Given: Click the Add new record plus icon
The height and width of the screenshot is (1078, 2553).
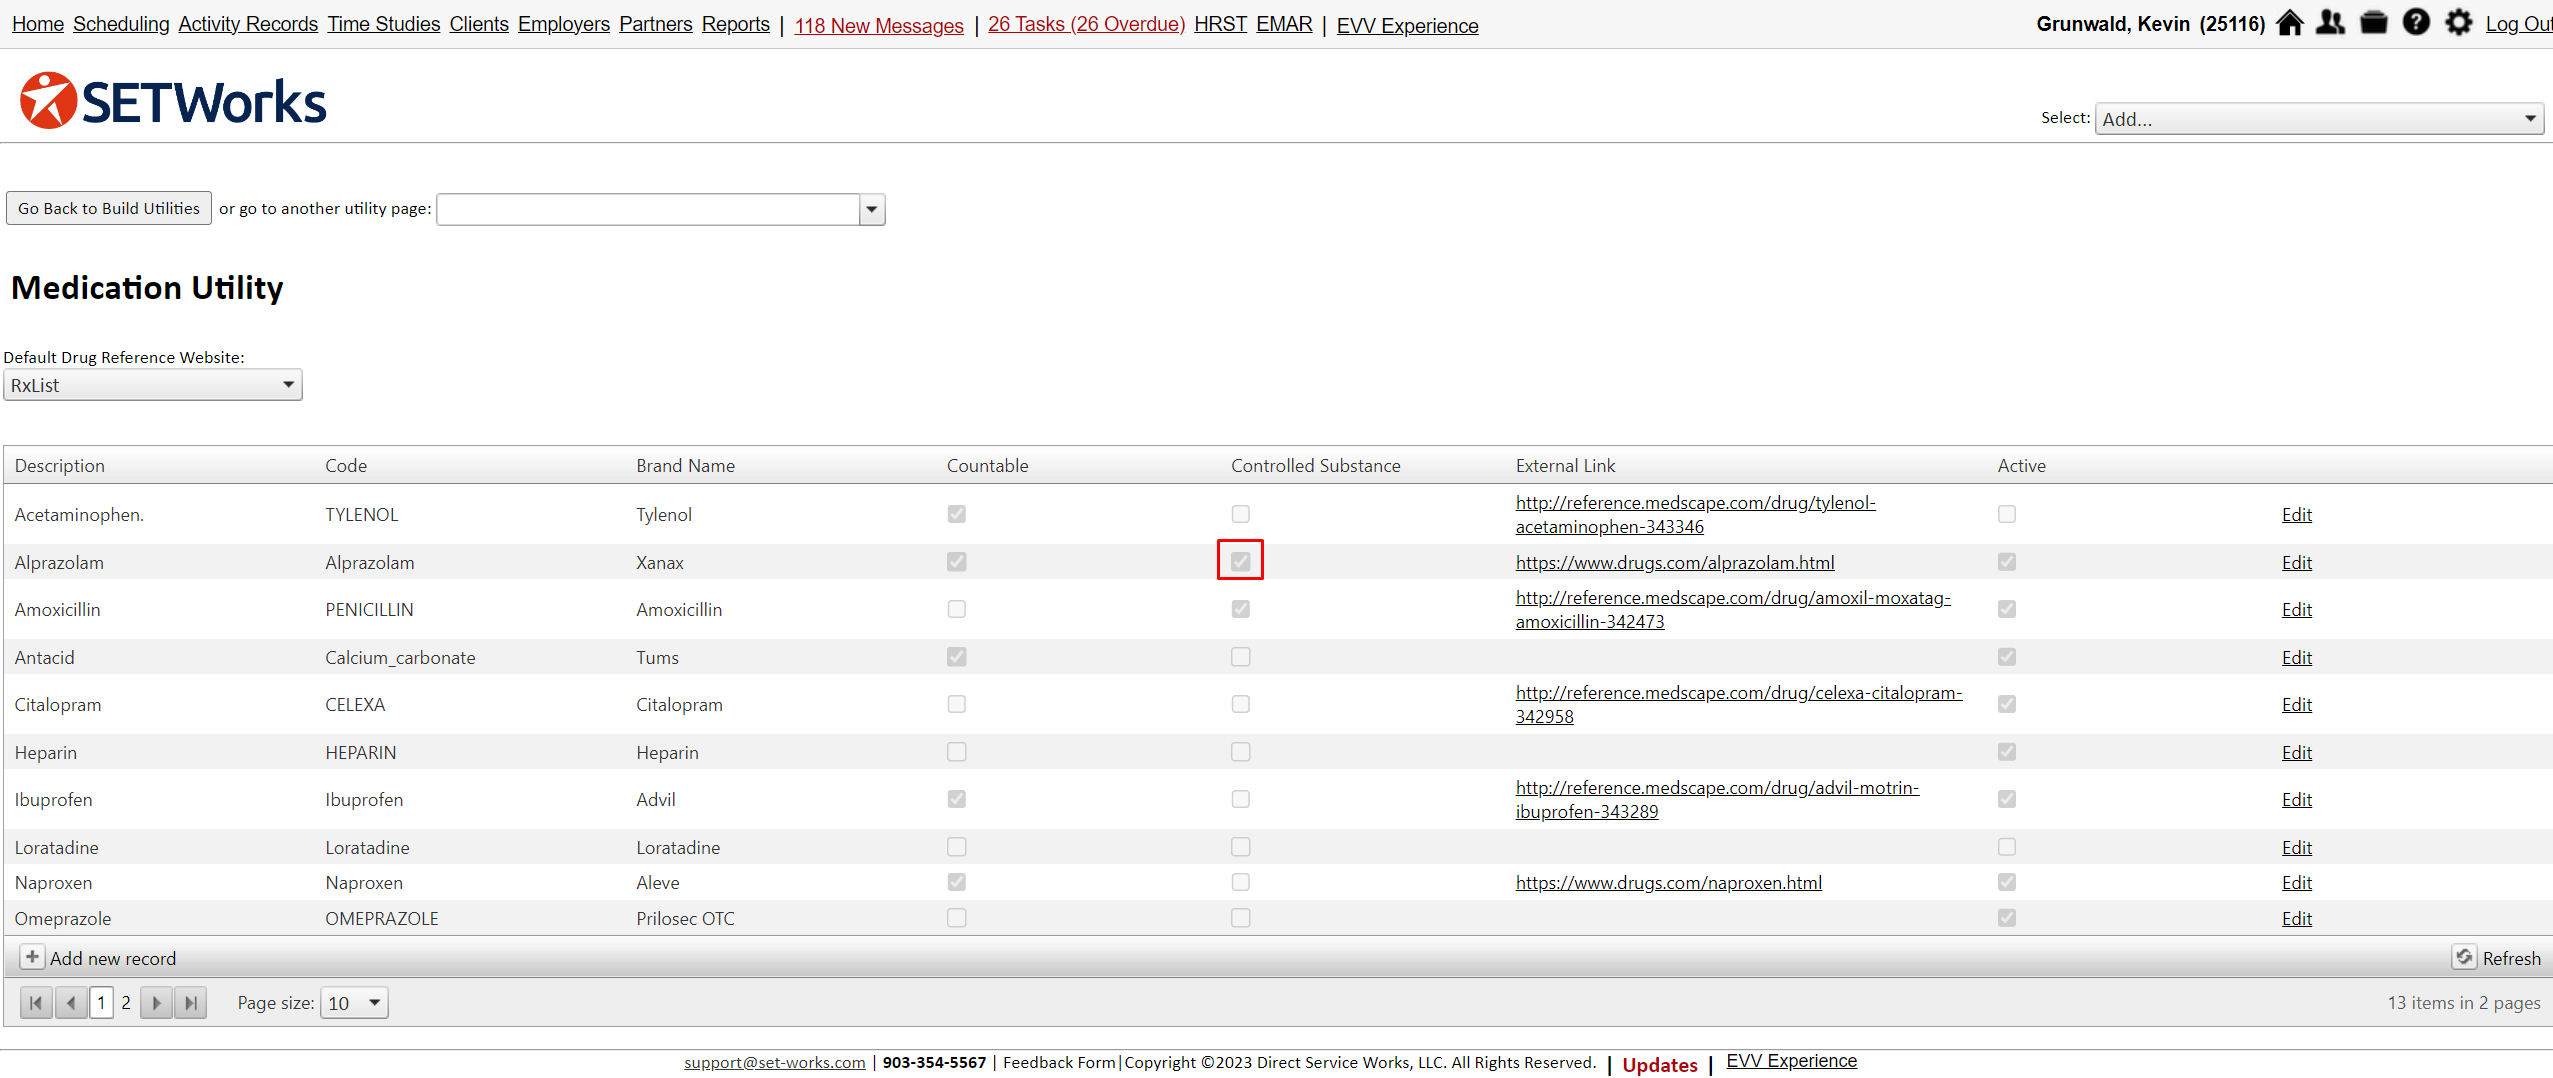Looking at the screenshot, I should (x=32, y=957).
